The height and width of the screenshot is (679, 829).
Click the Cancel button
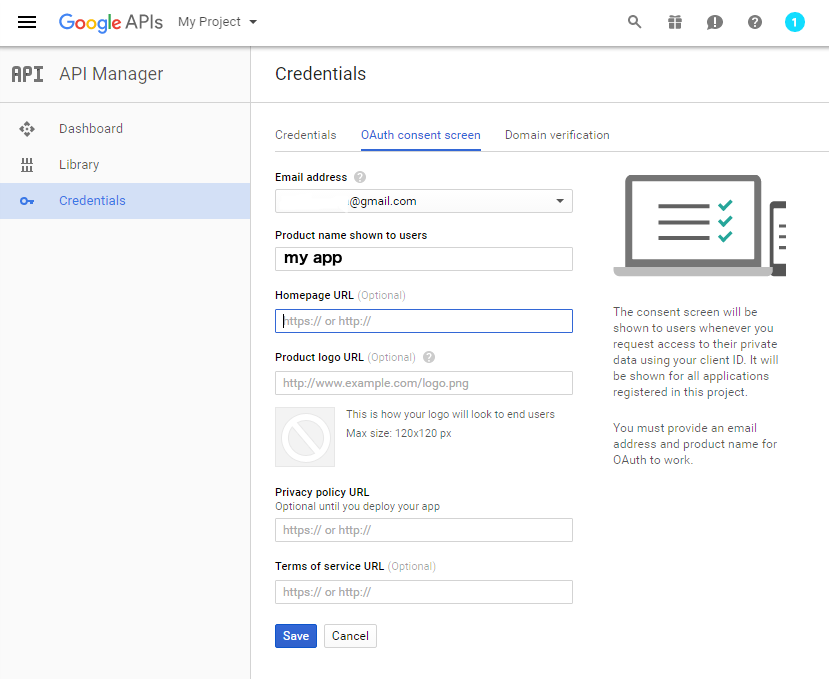tap(350, 636)
